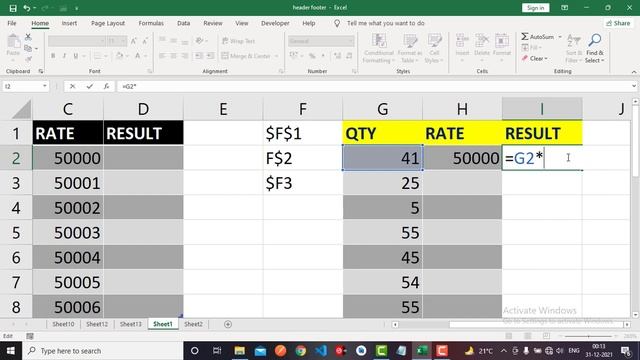Open Ribbon Display Options in title bar
The image size is (640, 360).
click(x=564, y=8)
